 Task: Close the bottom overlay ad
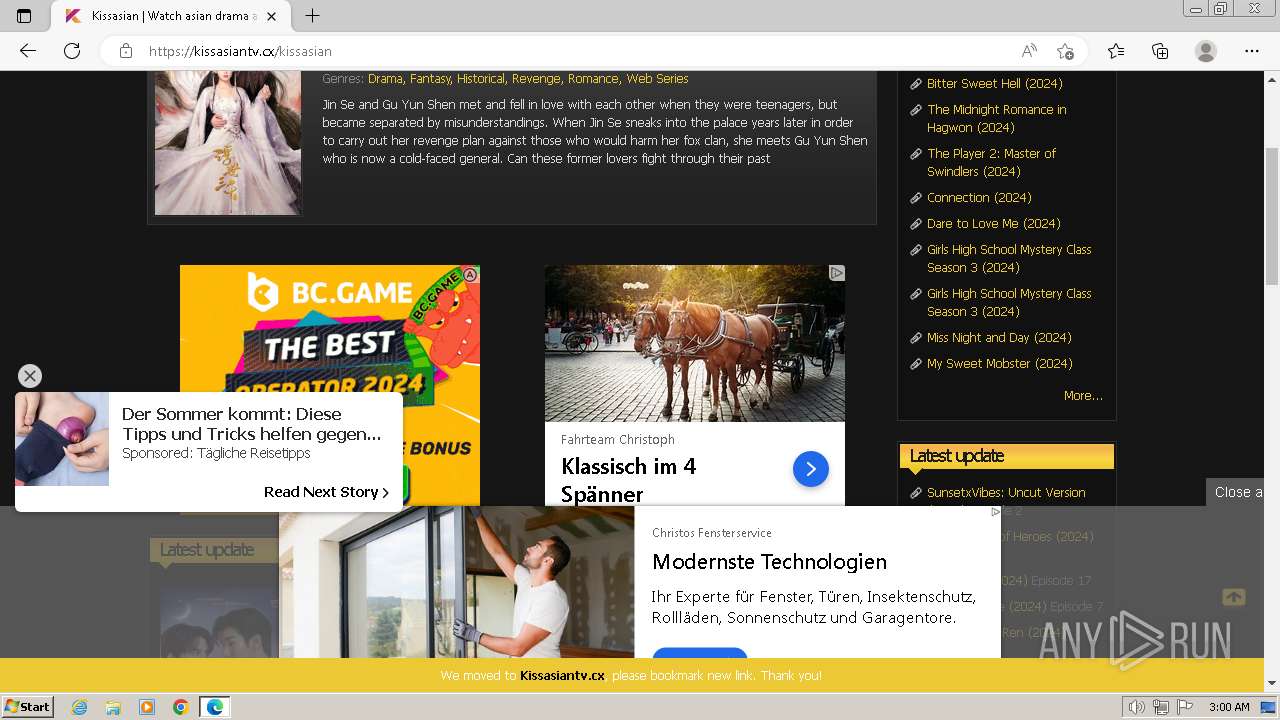[1237, 492]
